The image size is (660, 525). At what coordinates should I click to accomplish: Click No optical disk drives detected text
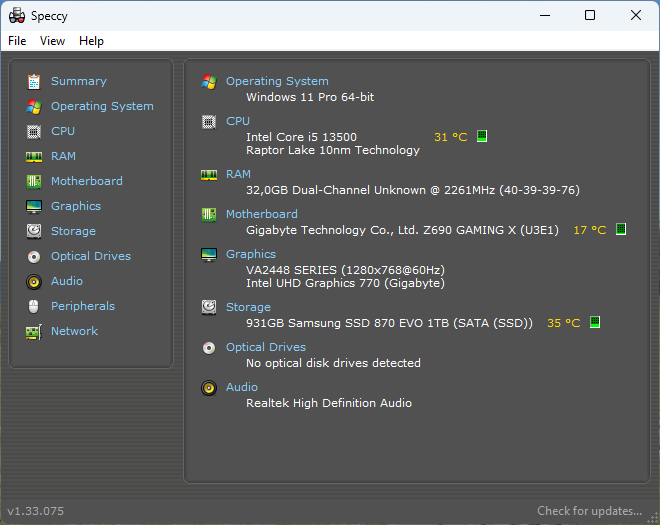[x=333, y=363]
